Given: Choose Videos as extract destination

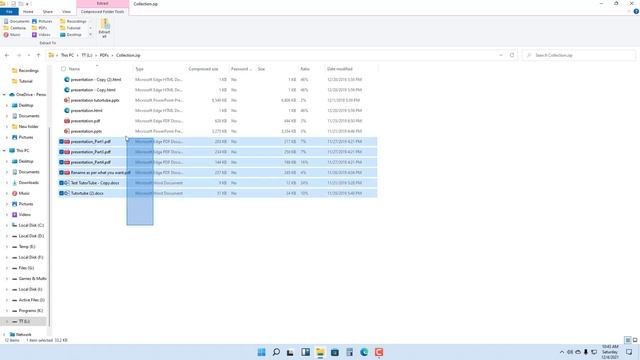Looking at the screenshot, I should point(41,35).
